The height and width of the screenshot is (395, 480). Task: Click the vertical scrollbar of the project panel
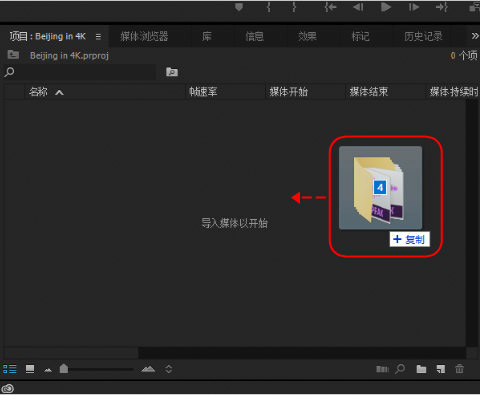[472, 223]
